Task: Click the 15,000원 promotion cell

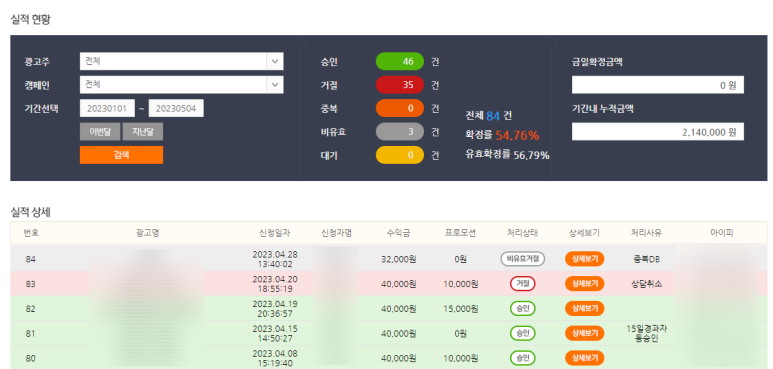Action: click(460, 309)
